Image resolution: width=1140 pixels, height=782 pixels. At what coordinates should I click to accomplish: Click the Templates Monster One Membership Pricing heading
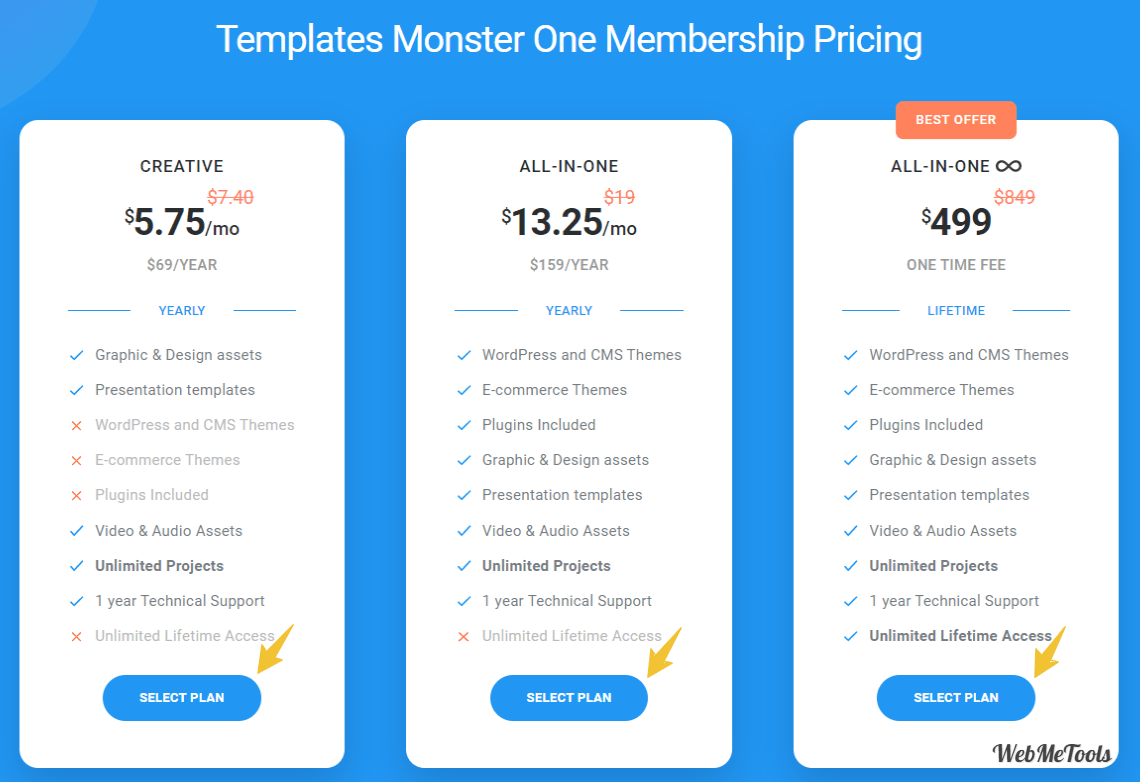(569, 39)
